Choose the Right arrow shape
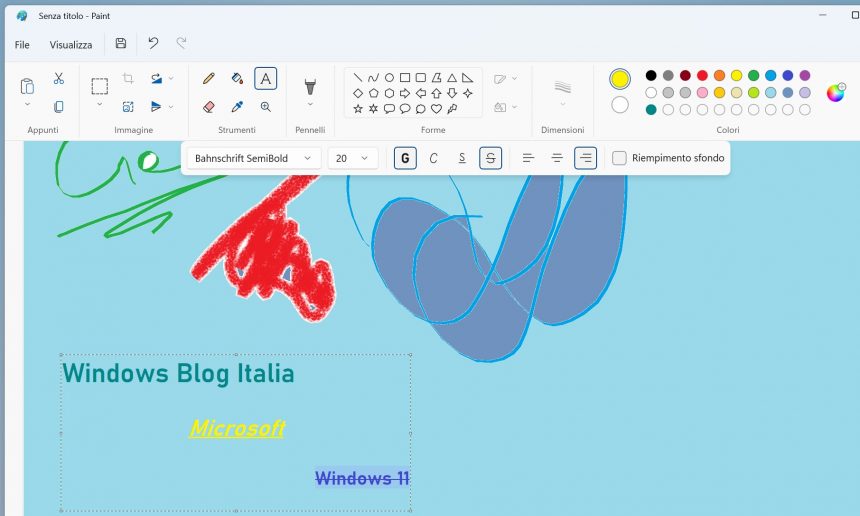The width and height of the screenshot is (860, 516). tap(405, 93)
